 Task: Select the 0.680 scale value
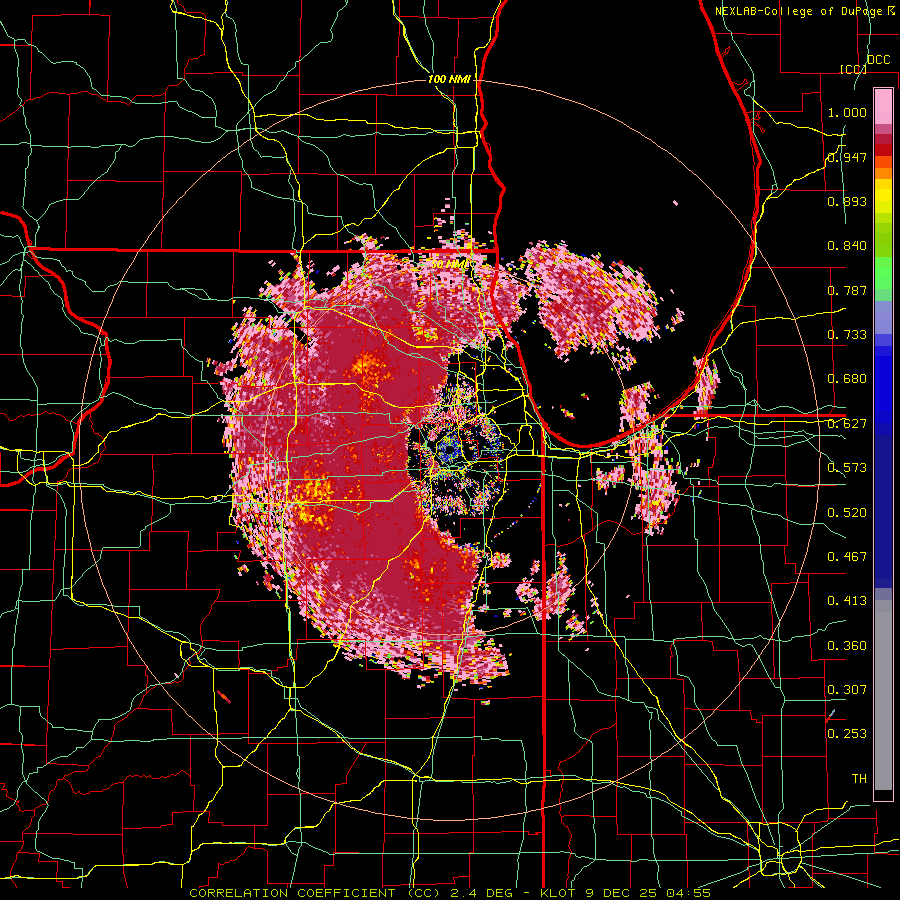(x=847, y=379)
